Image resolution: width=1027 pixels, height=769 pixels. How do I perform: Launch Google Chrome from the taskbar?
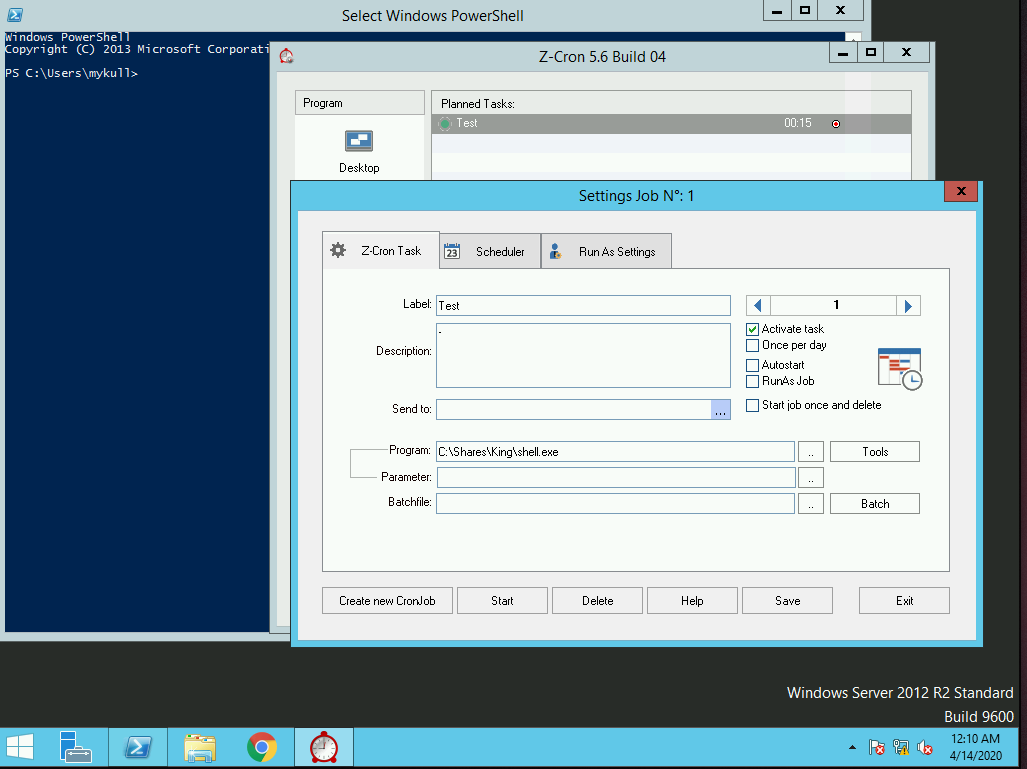[x=262, y=747]
